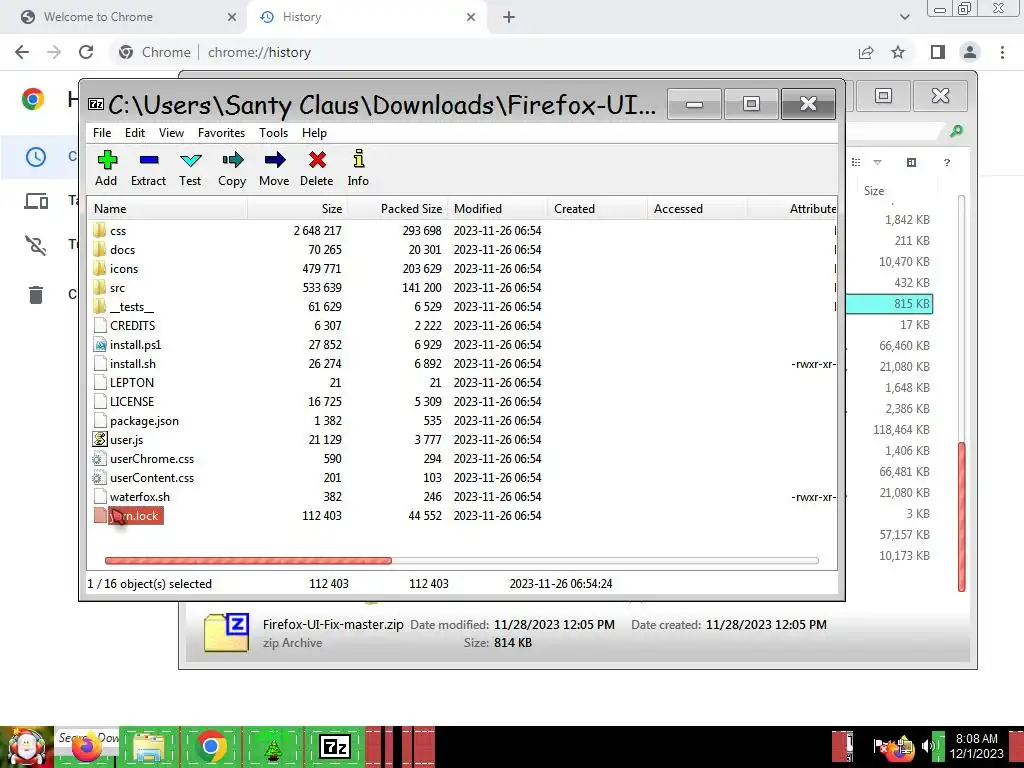Sort 7-Zip list by Name column
1024x768 pixels.
click(x=167, y=209)
